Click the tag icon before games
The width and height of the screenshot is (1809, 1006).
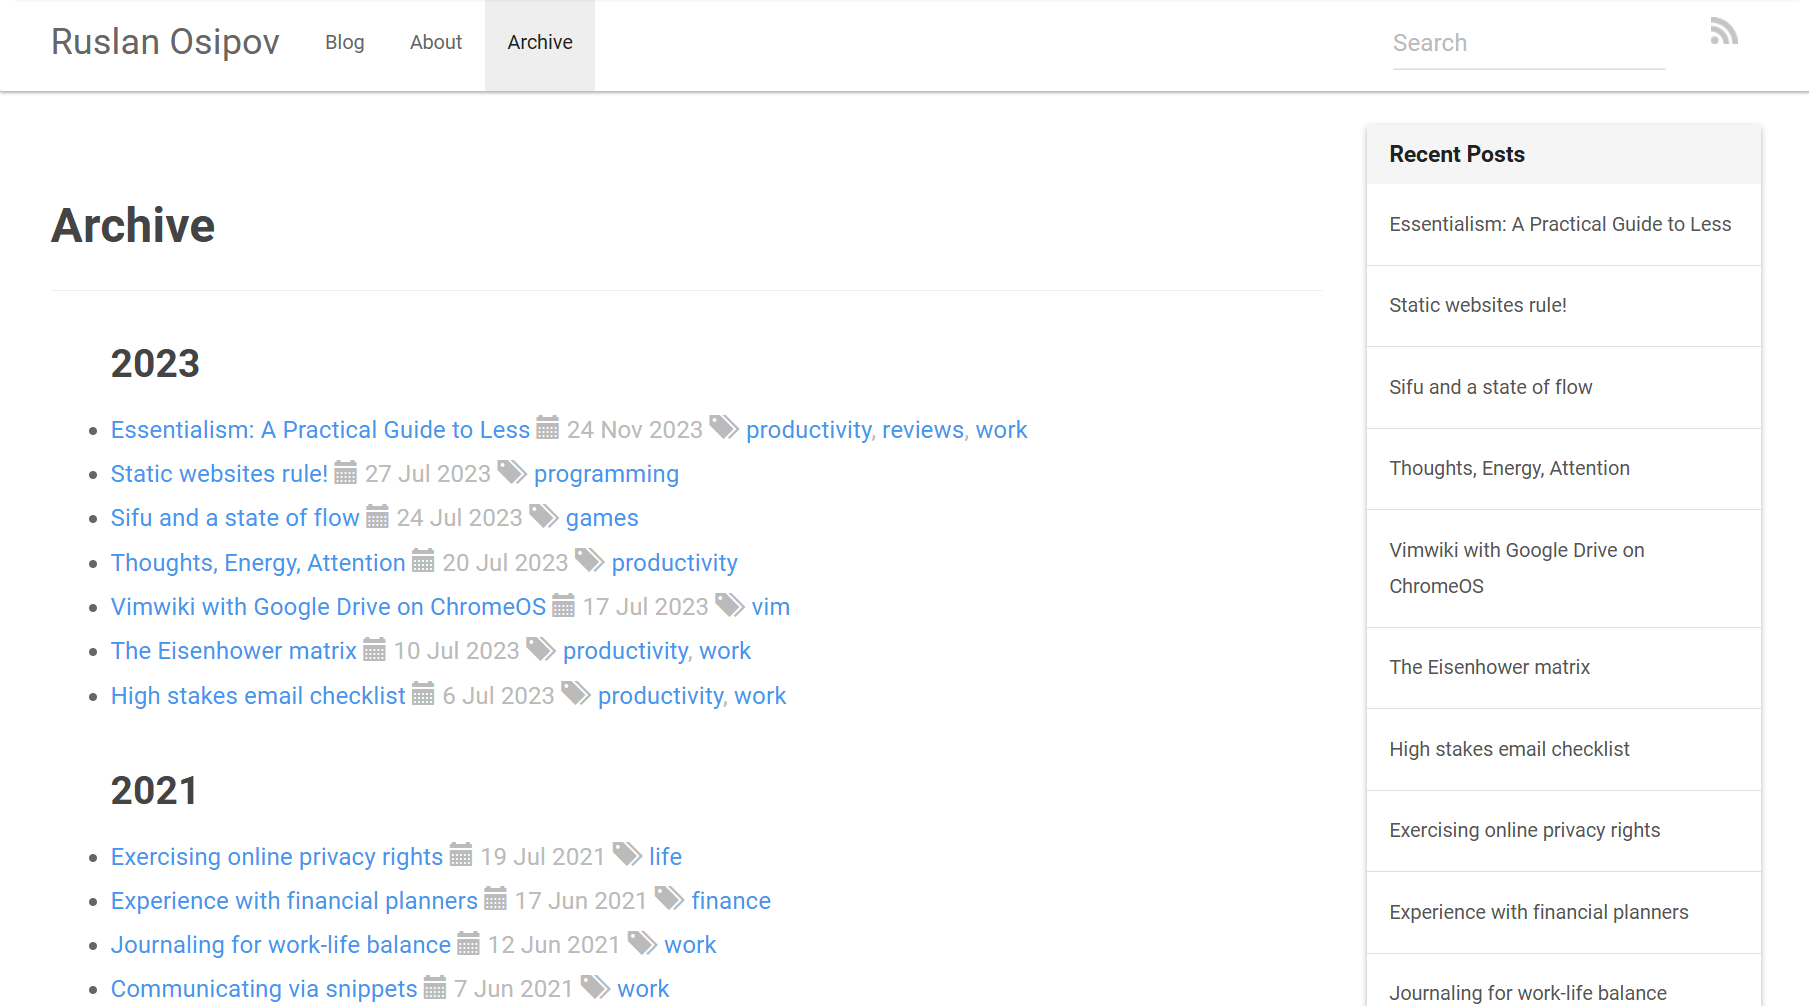[543, 516]
